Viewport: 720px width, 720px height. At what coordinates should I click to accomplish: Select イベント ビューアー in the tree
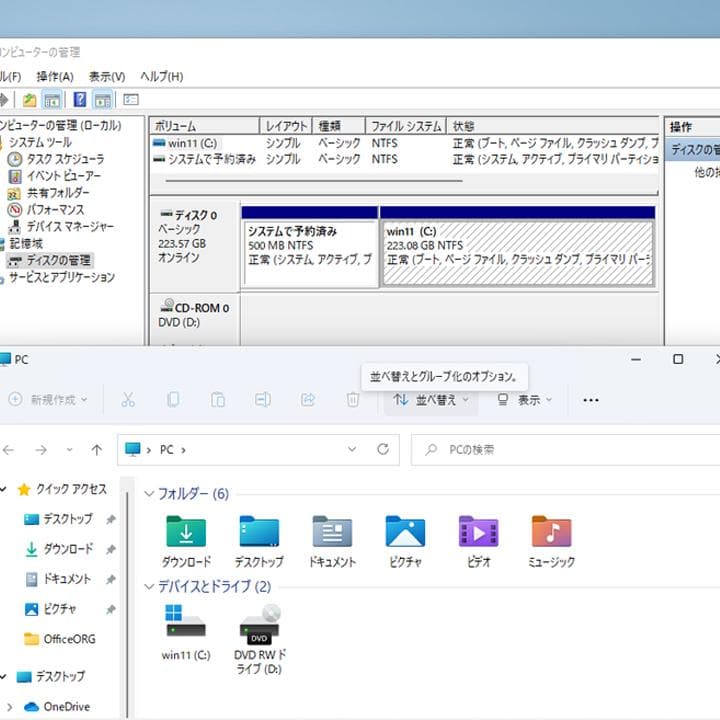click(63, 176)
